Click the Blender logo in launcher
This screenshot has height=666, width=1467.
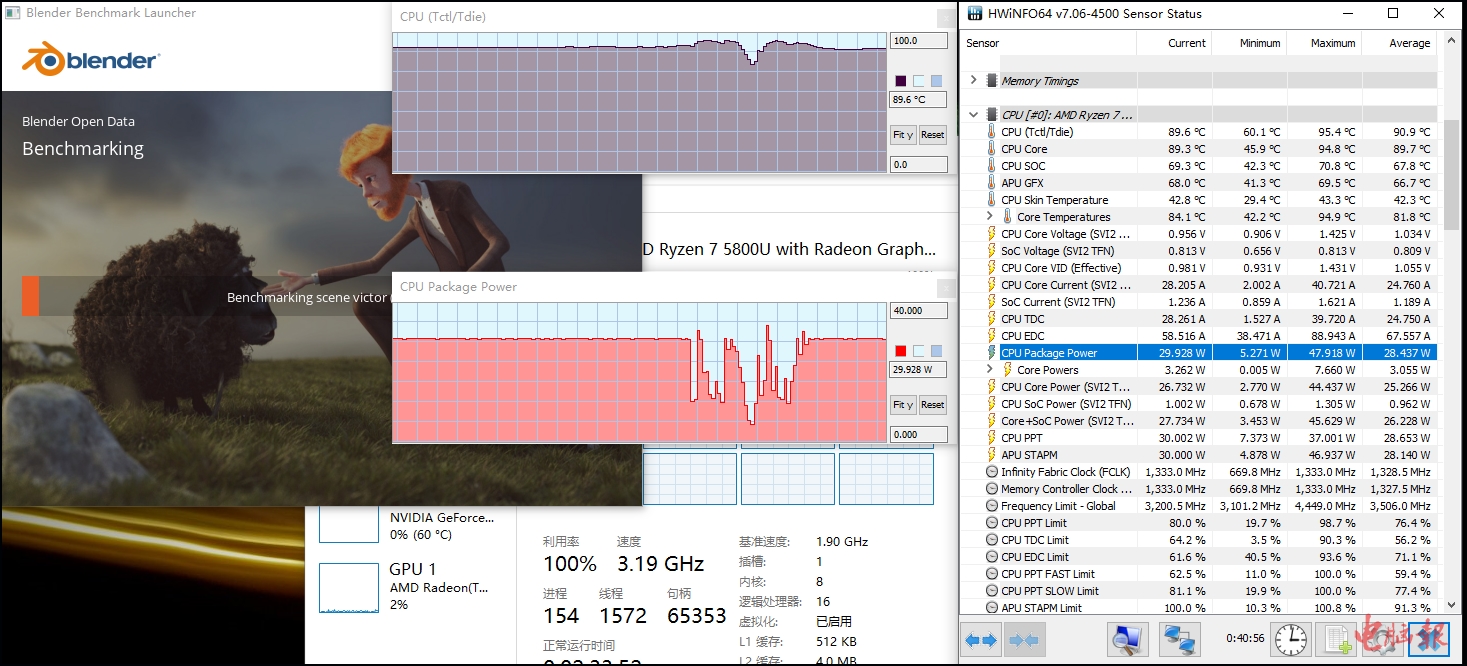(x=91, y=60)
